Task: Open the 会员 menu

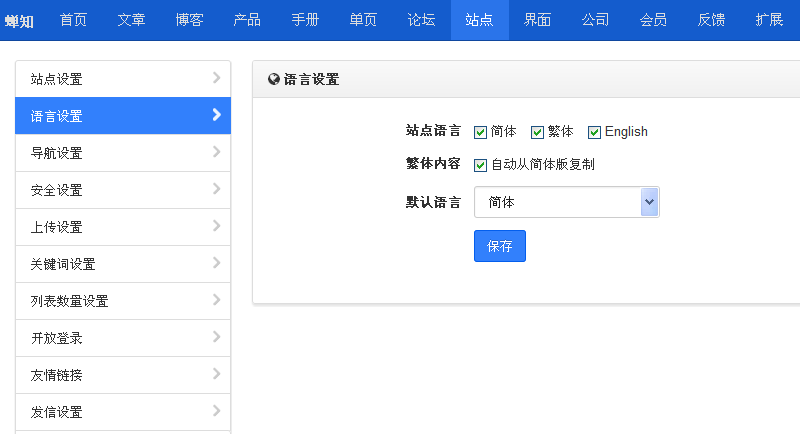Action: click(654, 20)
